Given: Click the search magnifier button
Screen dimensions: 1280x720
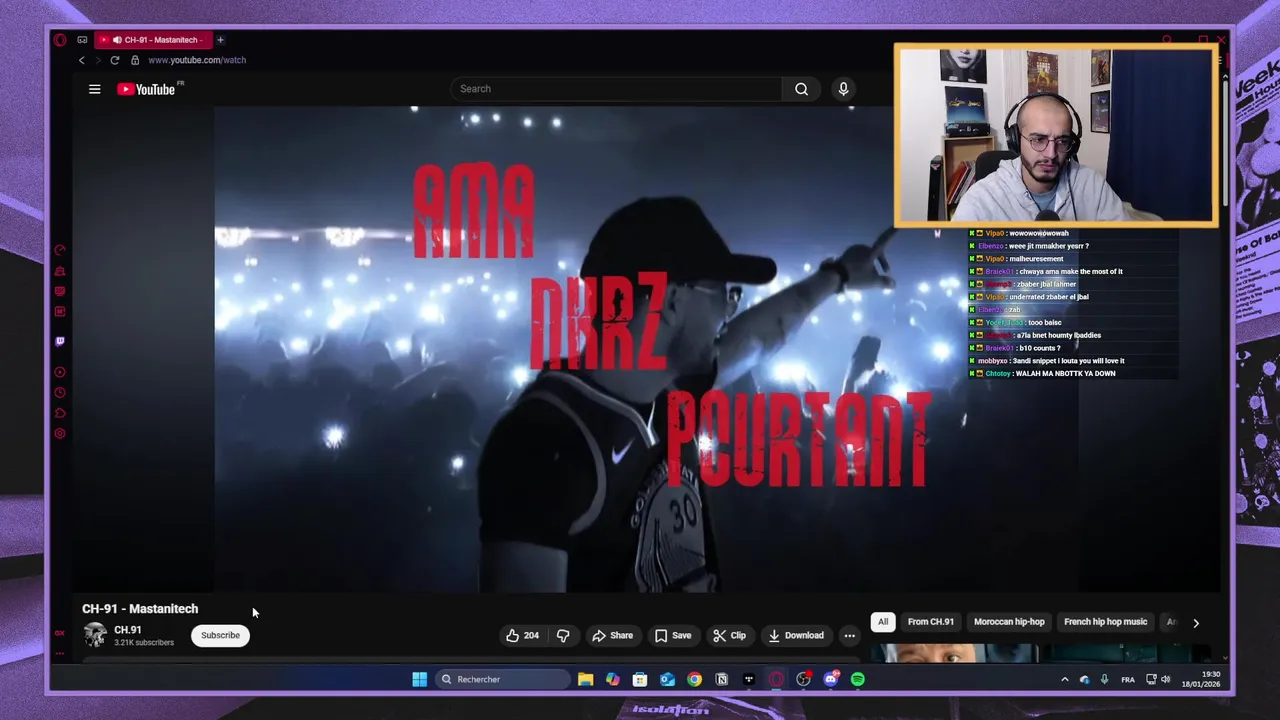Looking at the screenshot, I should point(801,89).
